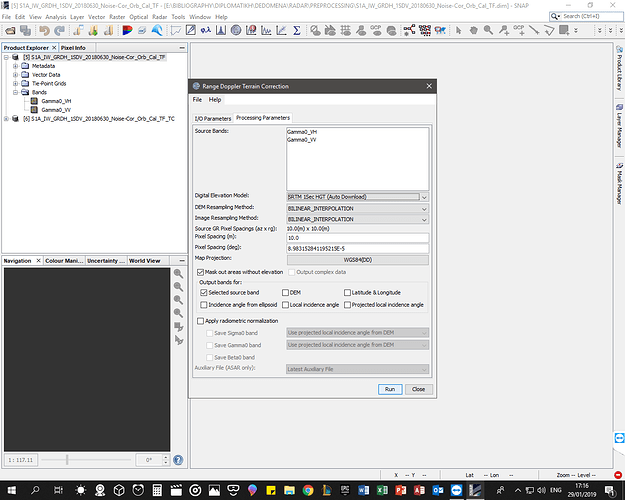This screenshot has width=625, height=500.
Task: Click the GCP manager icon in toolbar
Action: (x=376, y=30)
